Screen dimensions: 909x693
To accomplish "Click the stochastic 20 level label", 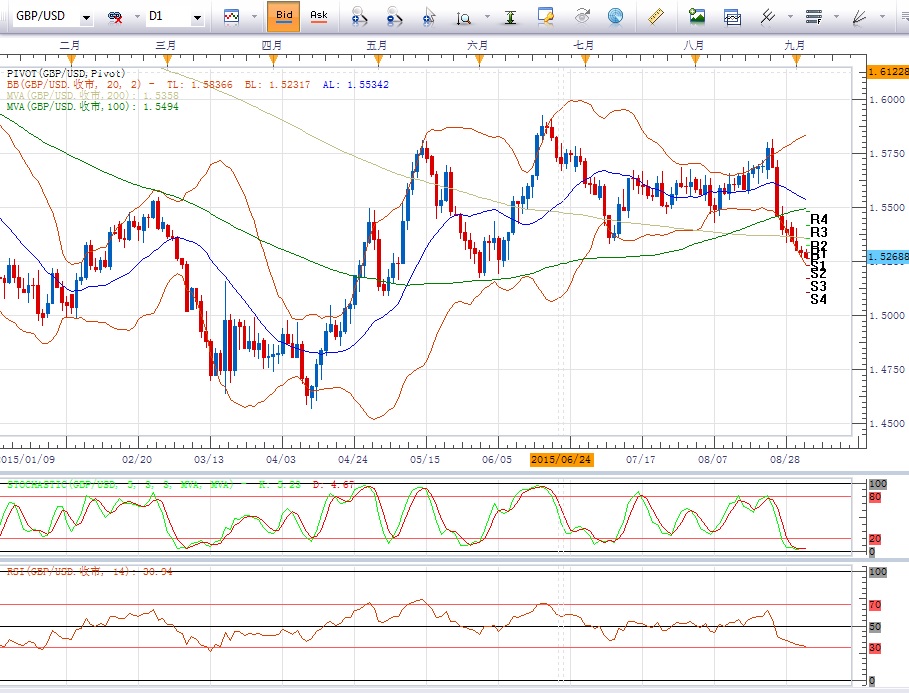I will click(x=875, y=539).
